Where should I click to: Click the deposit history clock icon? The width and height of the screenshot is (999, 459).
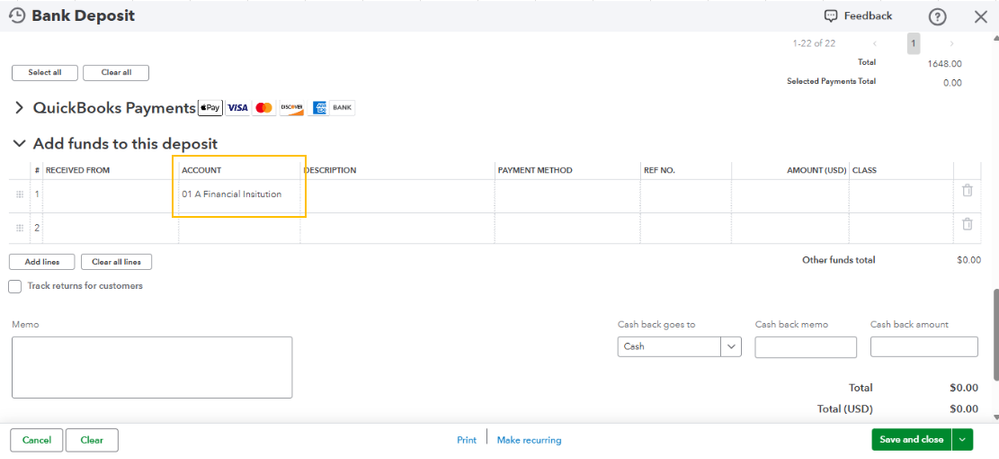(x=17, y=16)
